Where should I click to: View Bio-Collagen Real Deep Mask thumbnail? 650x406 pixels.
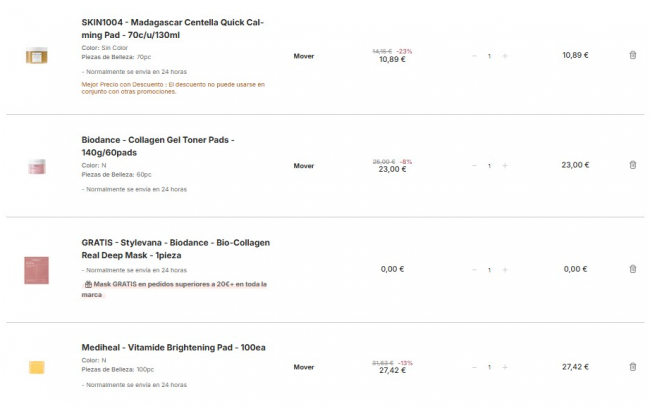(37, 270)
